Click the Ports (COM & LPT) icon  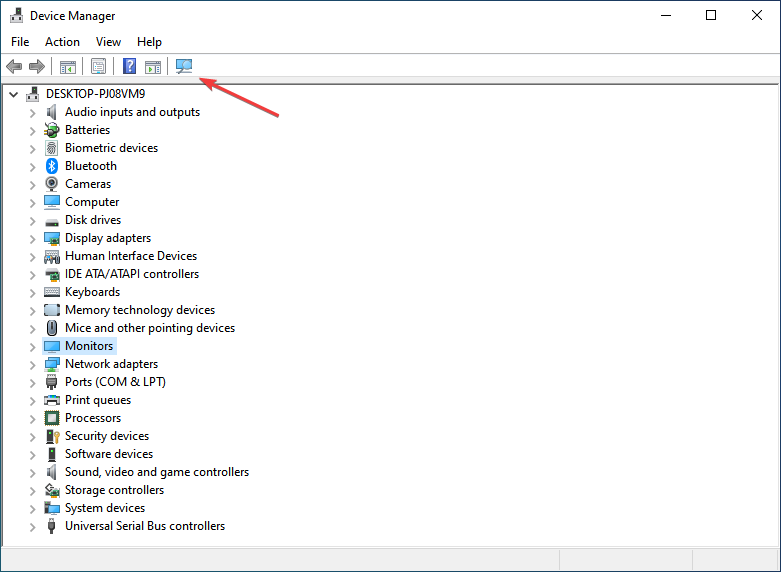51,382
